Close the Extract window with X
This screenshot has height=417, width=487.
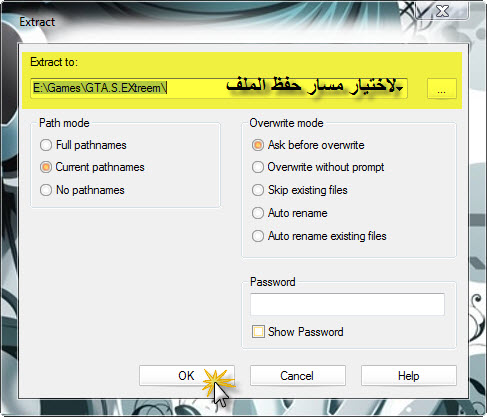442,11
